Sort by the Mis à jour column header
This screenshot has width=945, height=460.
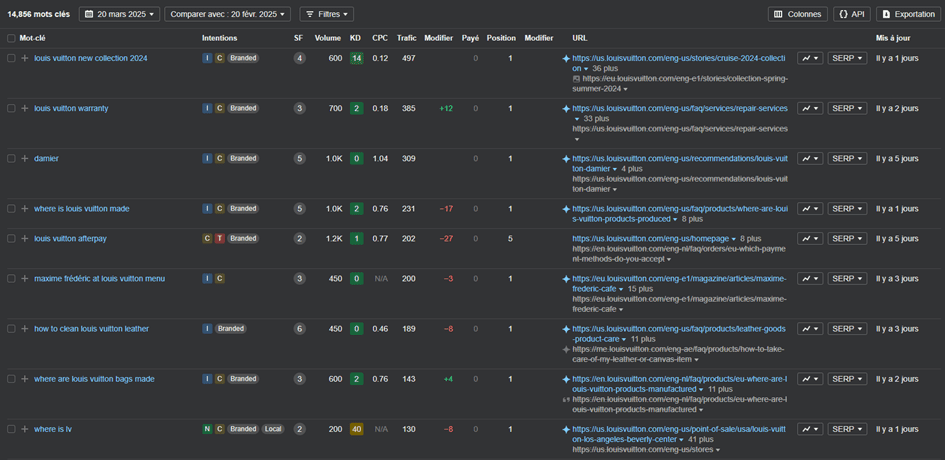point(893,38)
